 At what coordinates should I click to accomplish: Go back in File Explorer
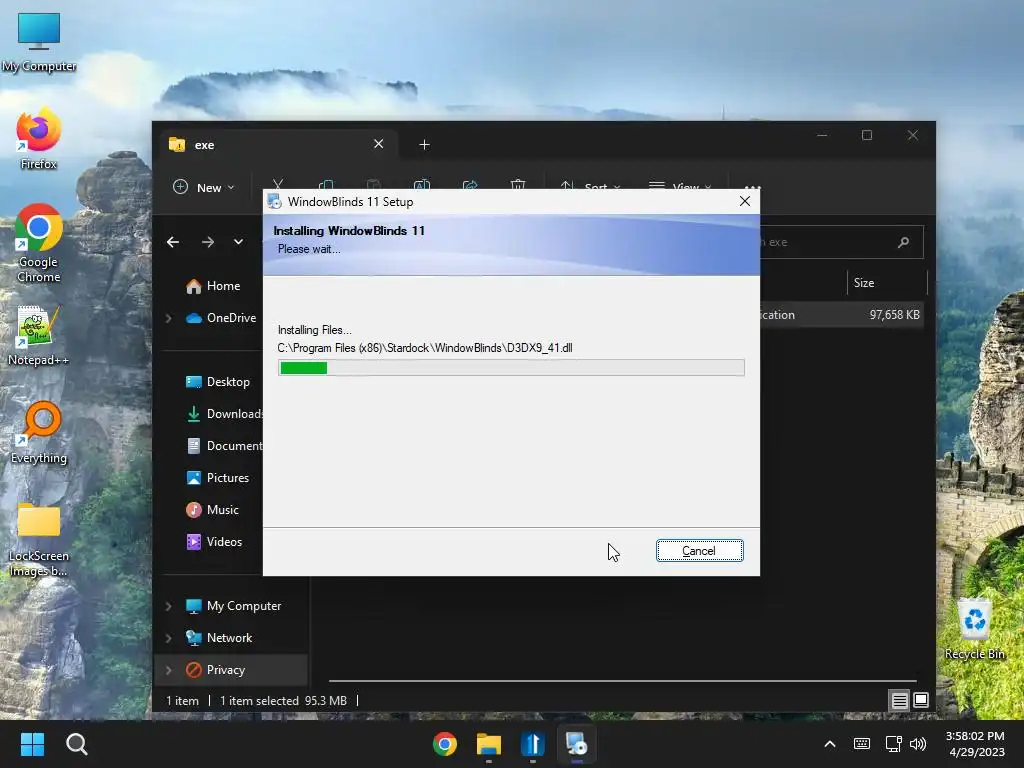[x=173, y=242]
